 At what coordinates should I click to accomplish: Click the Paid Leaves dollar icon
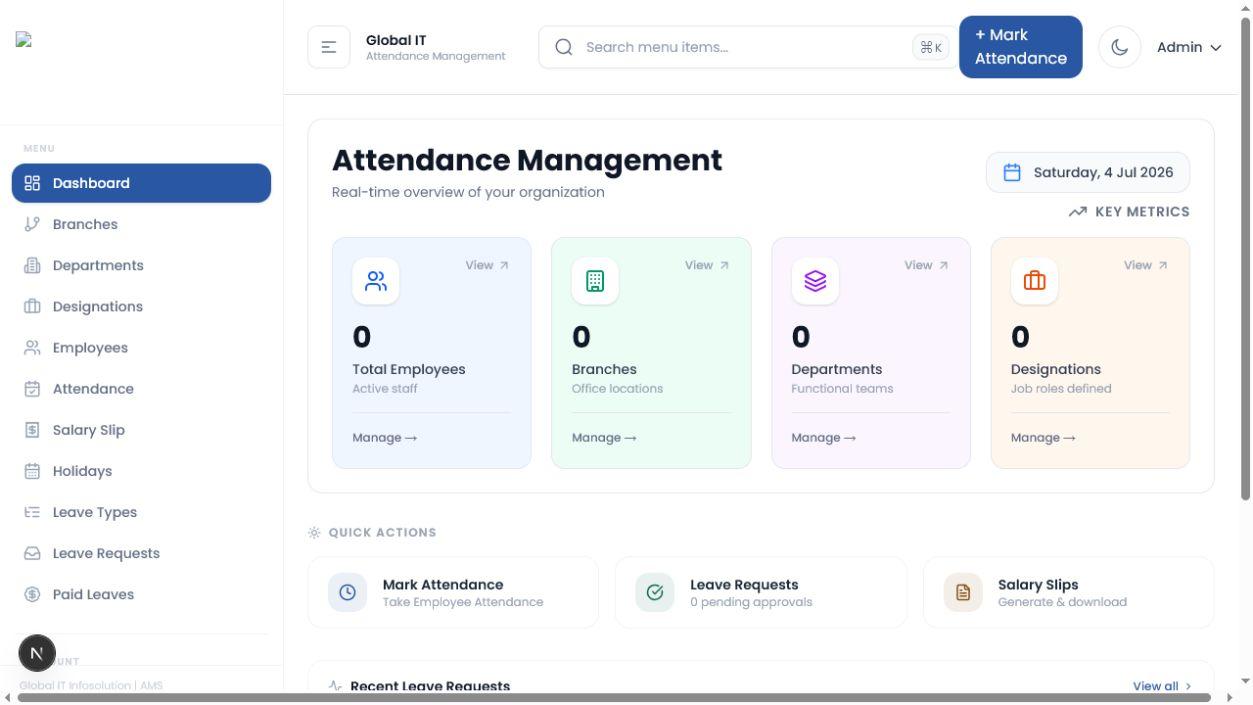32,594
